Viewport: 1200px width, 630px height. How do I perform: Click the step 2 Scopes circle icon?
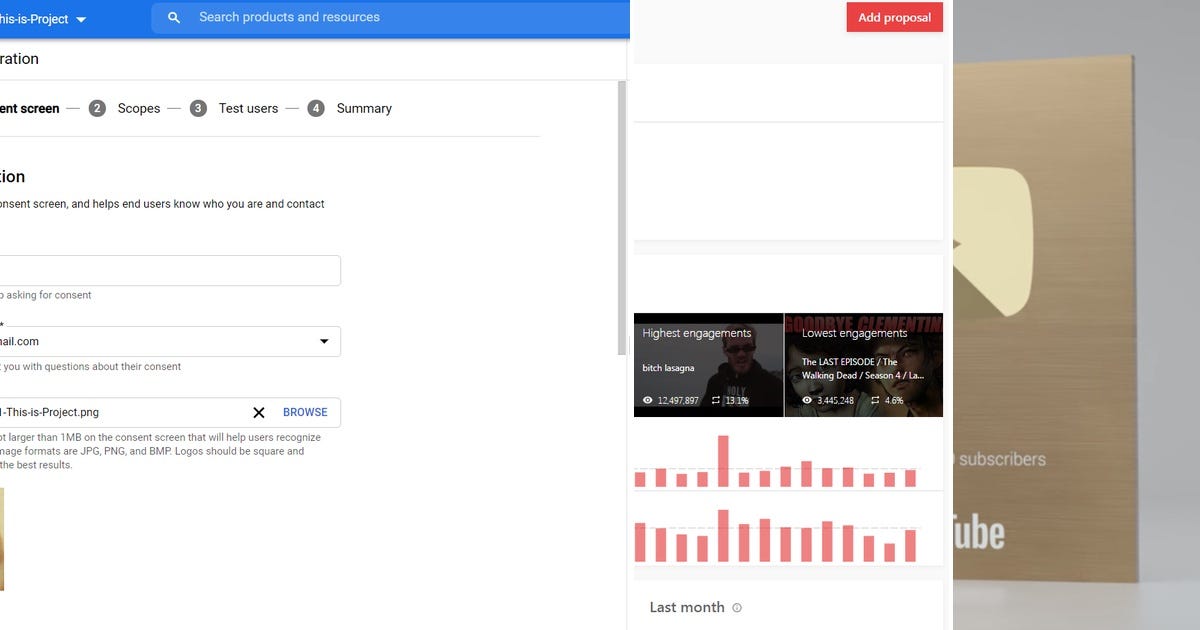tap(97, 108)
